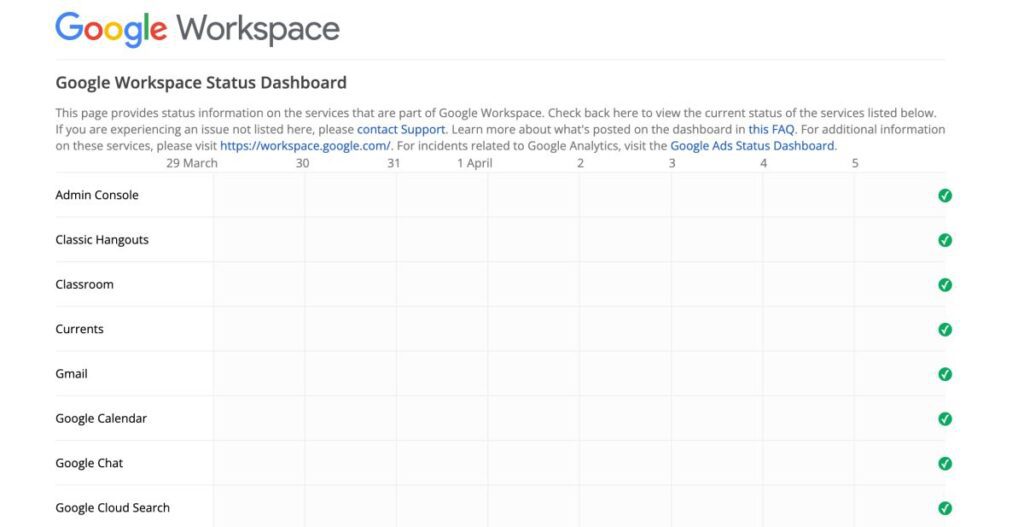Viewport: 1024px width, 527px height.
Task: Click the Classic Hangouts green status checkmark
Action: pos(945,240)
